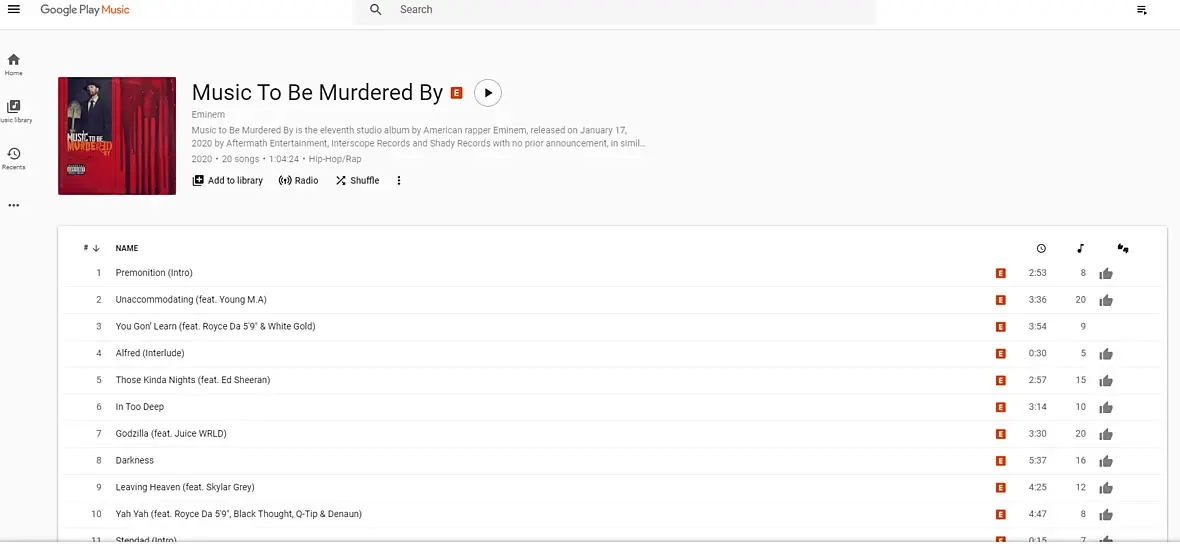Click the album cover thumbnail

(117, 136)
